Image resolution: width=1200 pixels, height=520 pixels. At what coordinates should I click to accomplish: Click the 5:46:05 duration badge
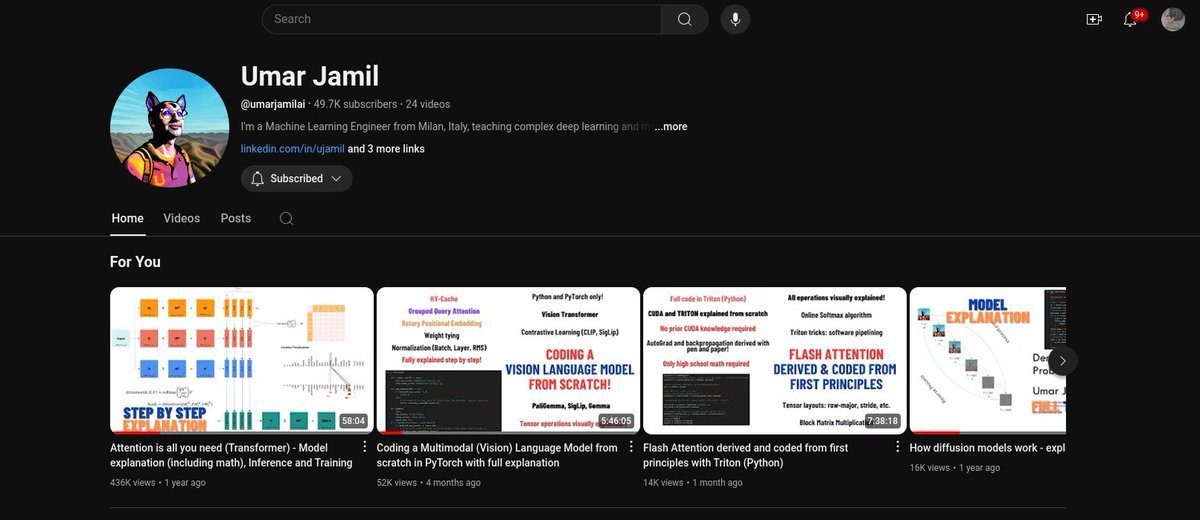[616, 421]
